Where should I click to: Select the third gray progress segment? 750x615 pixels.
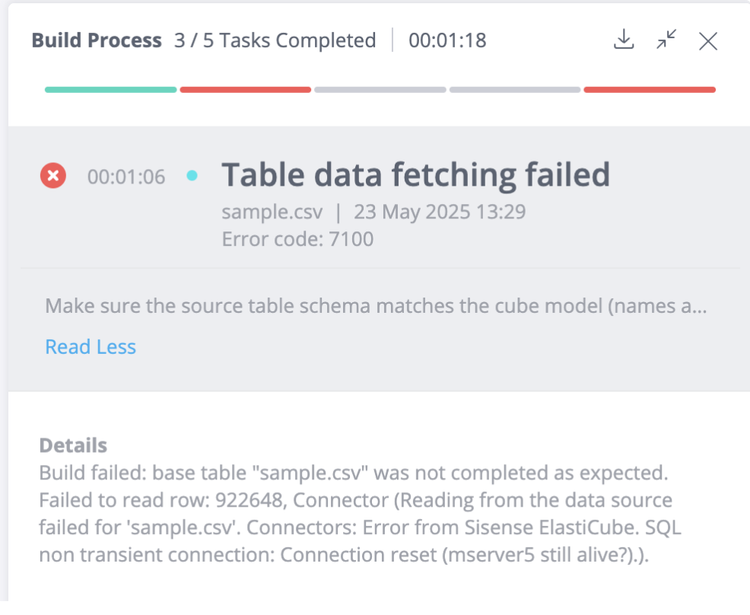pyautogui.click(x=380, y=90)
